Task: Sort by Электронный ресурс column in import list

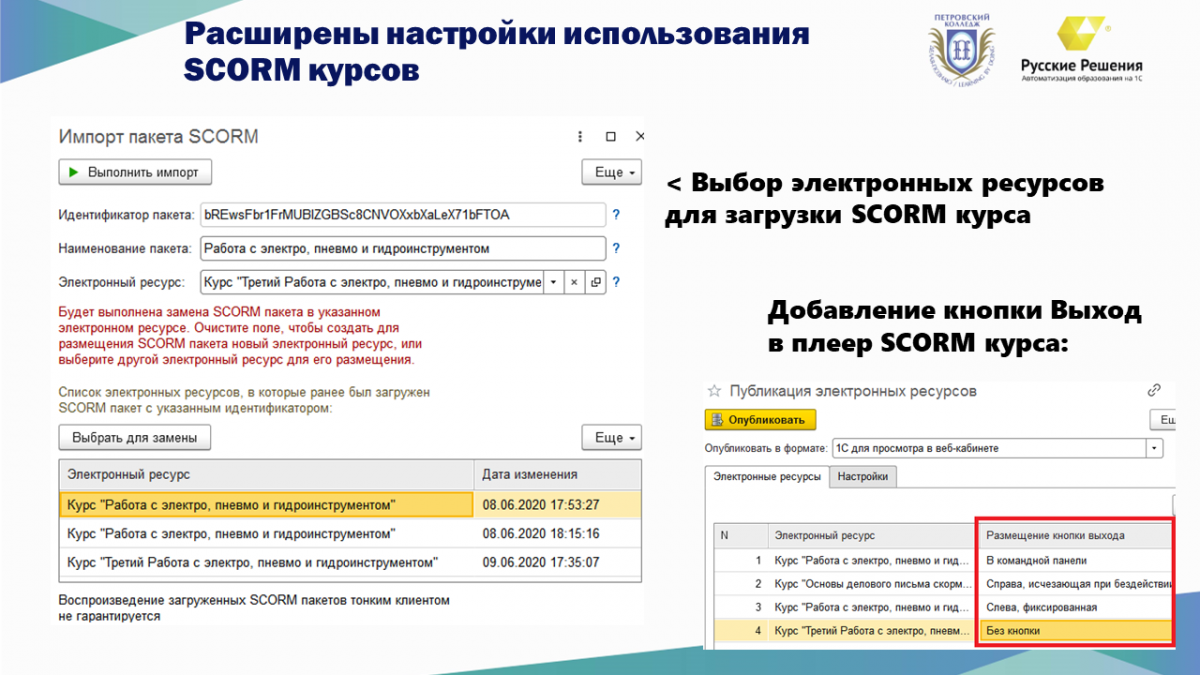Action: pyautogui.click(x=266, y=474)
